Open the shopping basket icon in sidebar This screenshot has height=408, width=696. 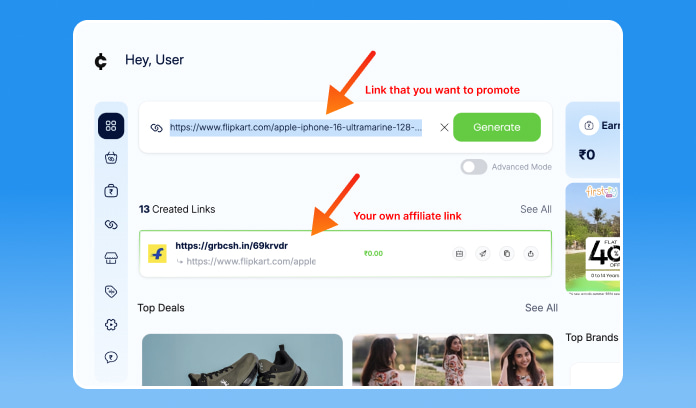(111, 158)
